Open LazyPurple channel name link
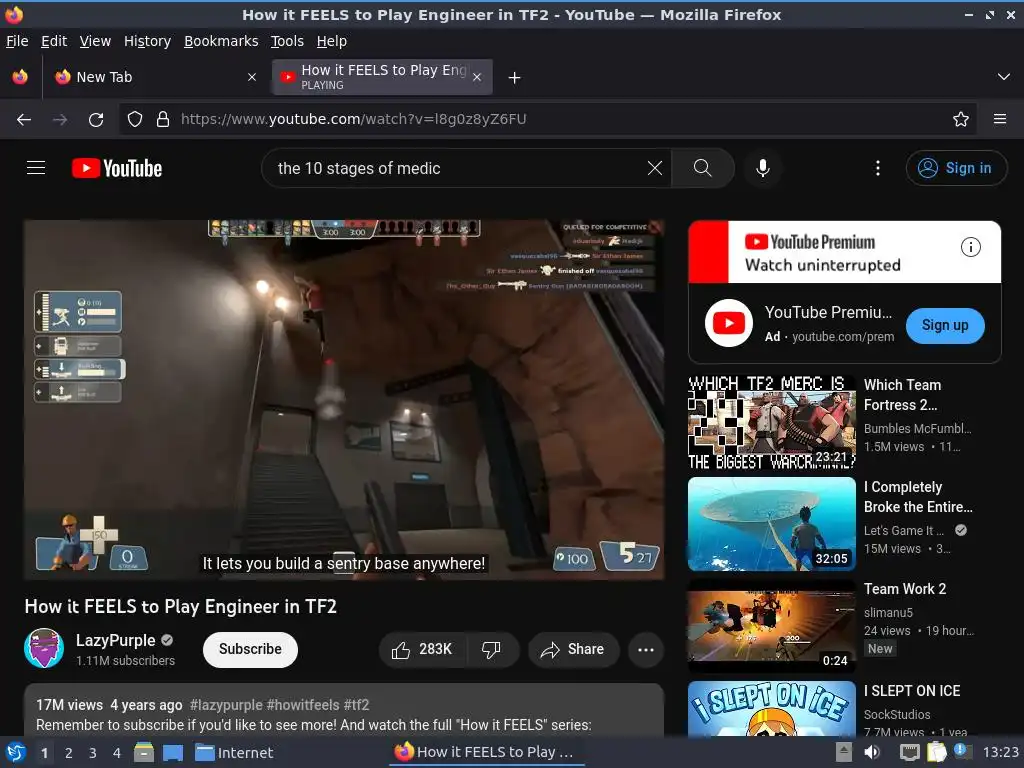Viewport: 1024px width, 768px height. (116, 640)
